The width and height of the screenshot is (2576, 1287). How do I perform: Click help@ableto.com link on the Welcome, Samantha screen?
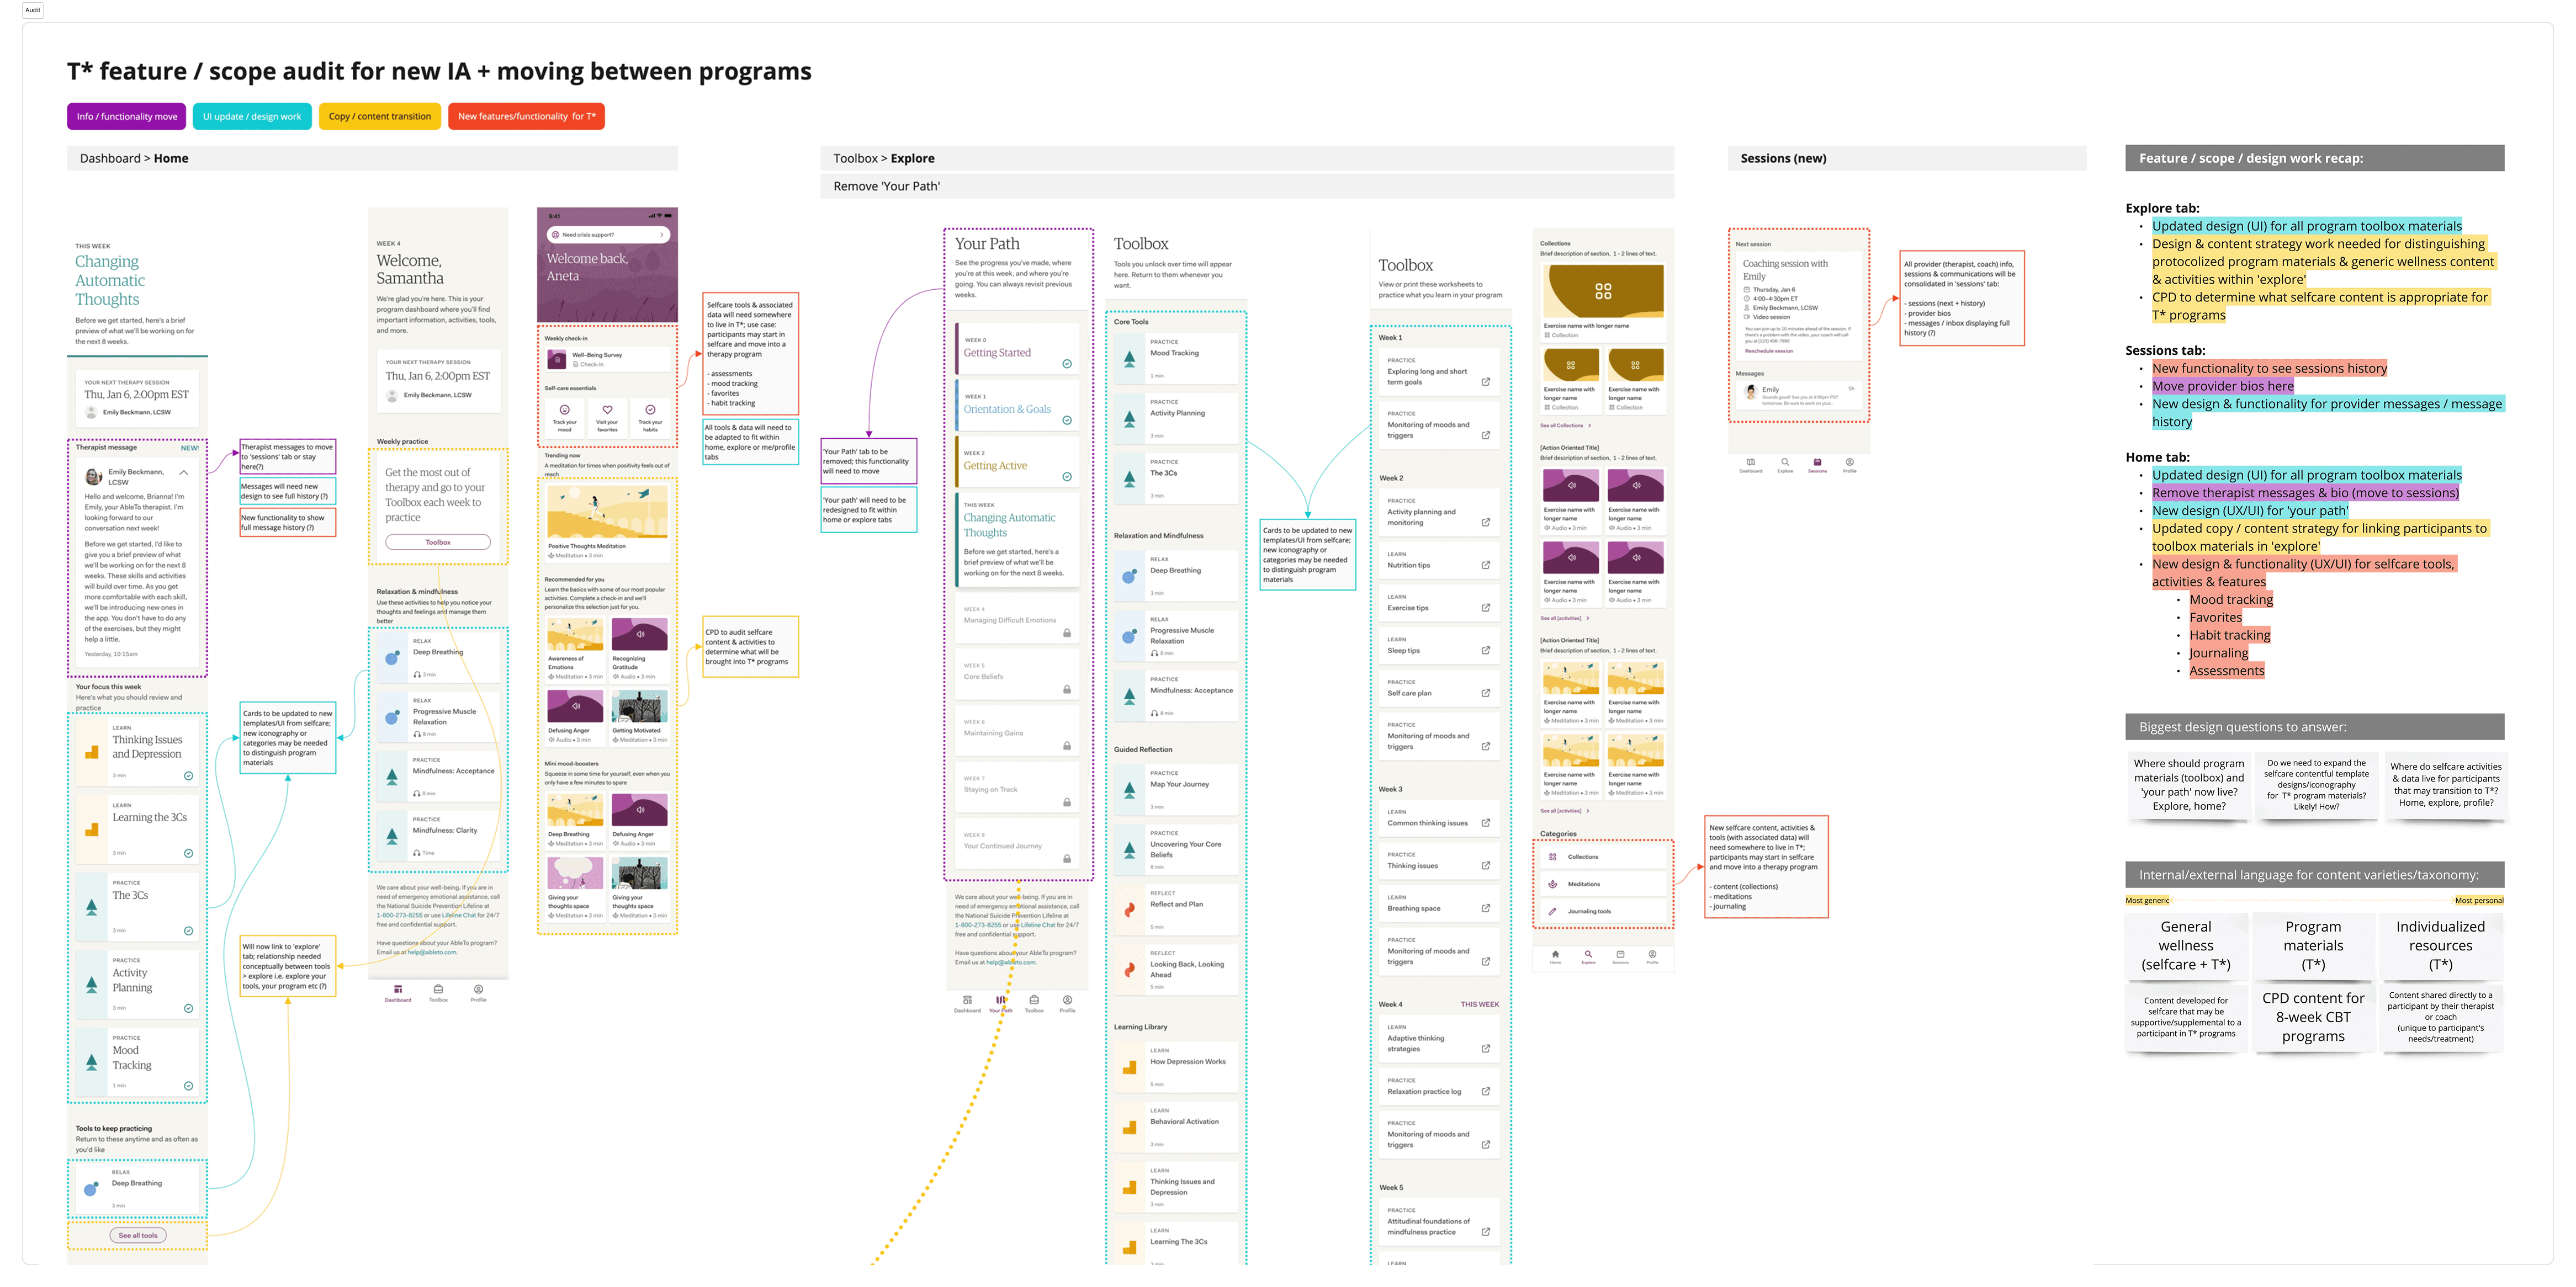click(x=431, y=952)
